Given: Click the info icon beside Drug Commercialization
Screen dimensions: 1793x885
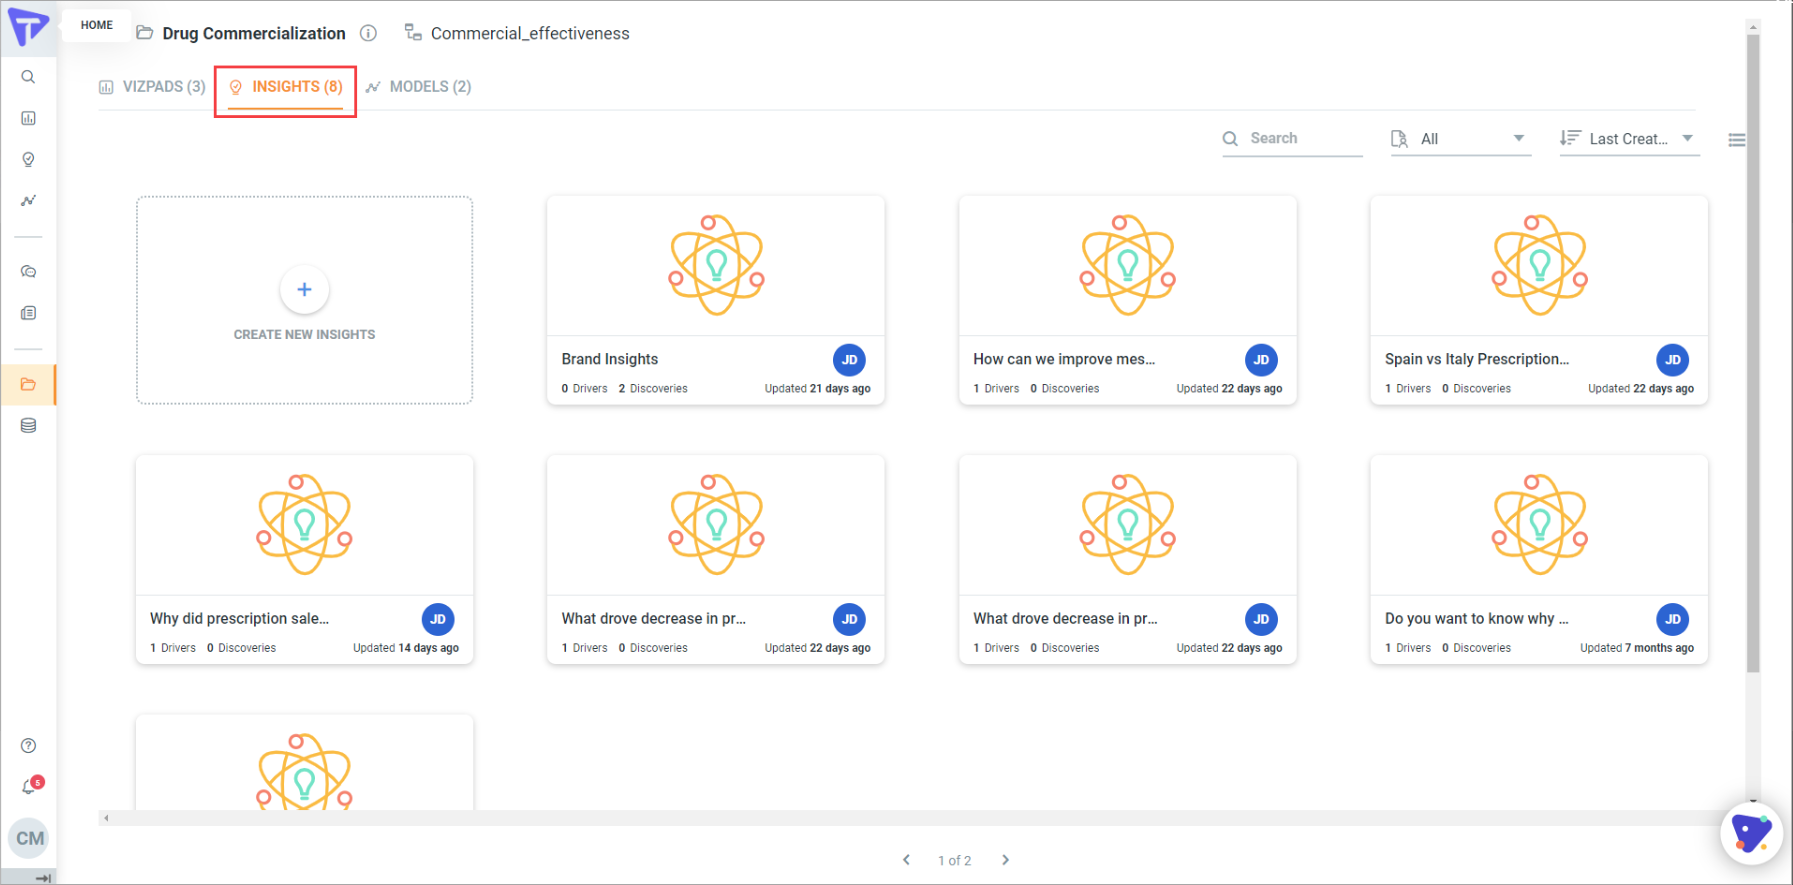Looking at the screenshot, I should pyautogui.click(x=368, y=33).
